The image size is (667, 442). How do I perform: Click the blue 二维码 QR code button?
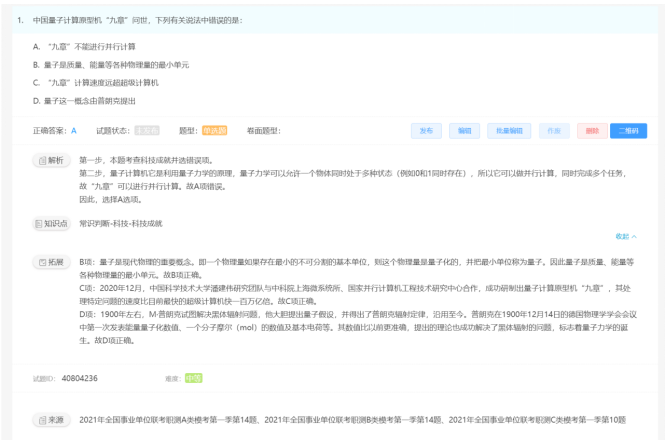coord(629,131)
